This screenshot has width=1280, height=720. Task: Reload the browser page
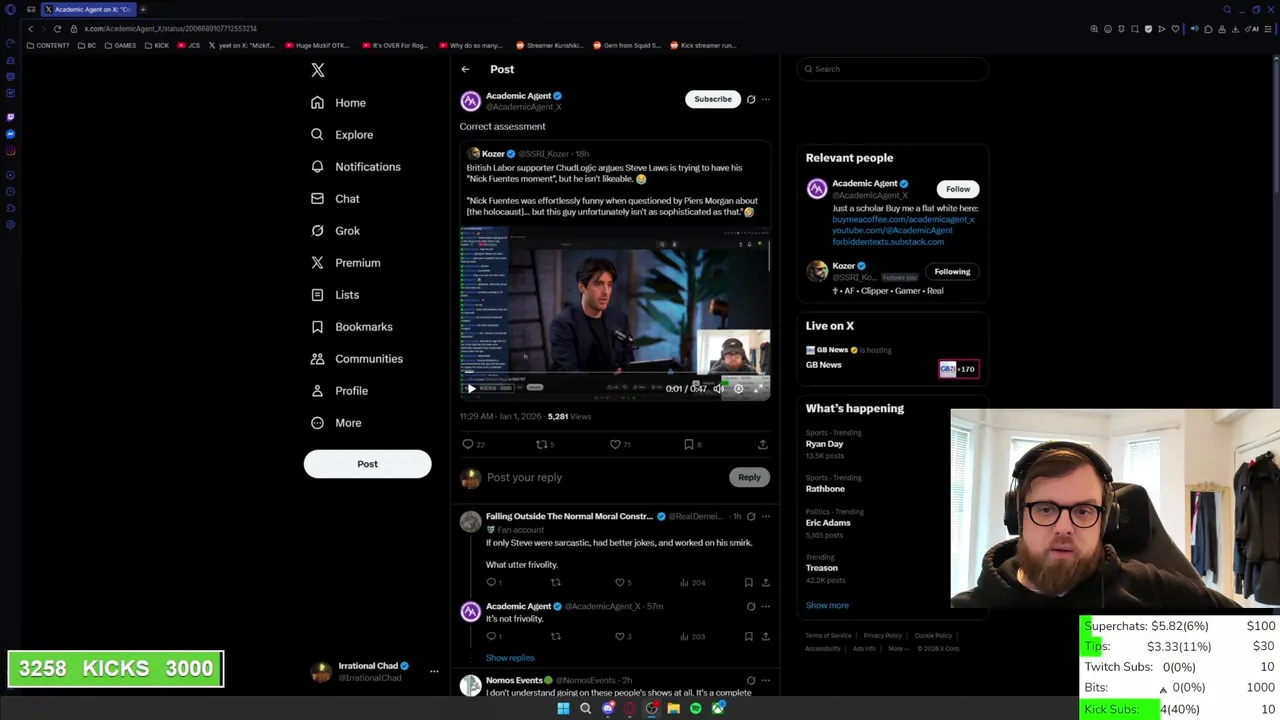click(x=57, y=29)
